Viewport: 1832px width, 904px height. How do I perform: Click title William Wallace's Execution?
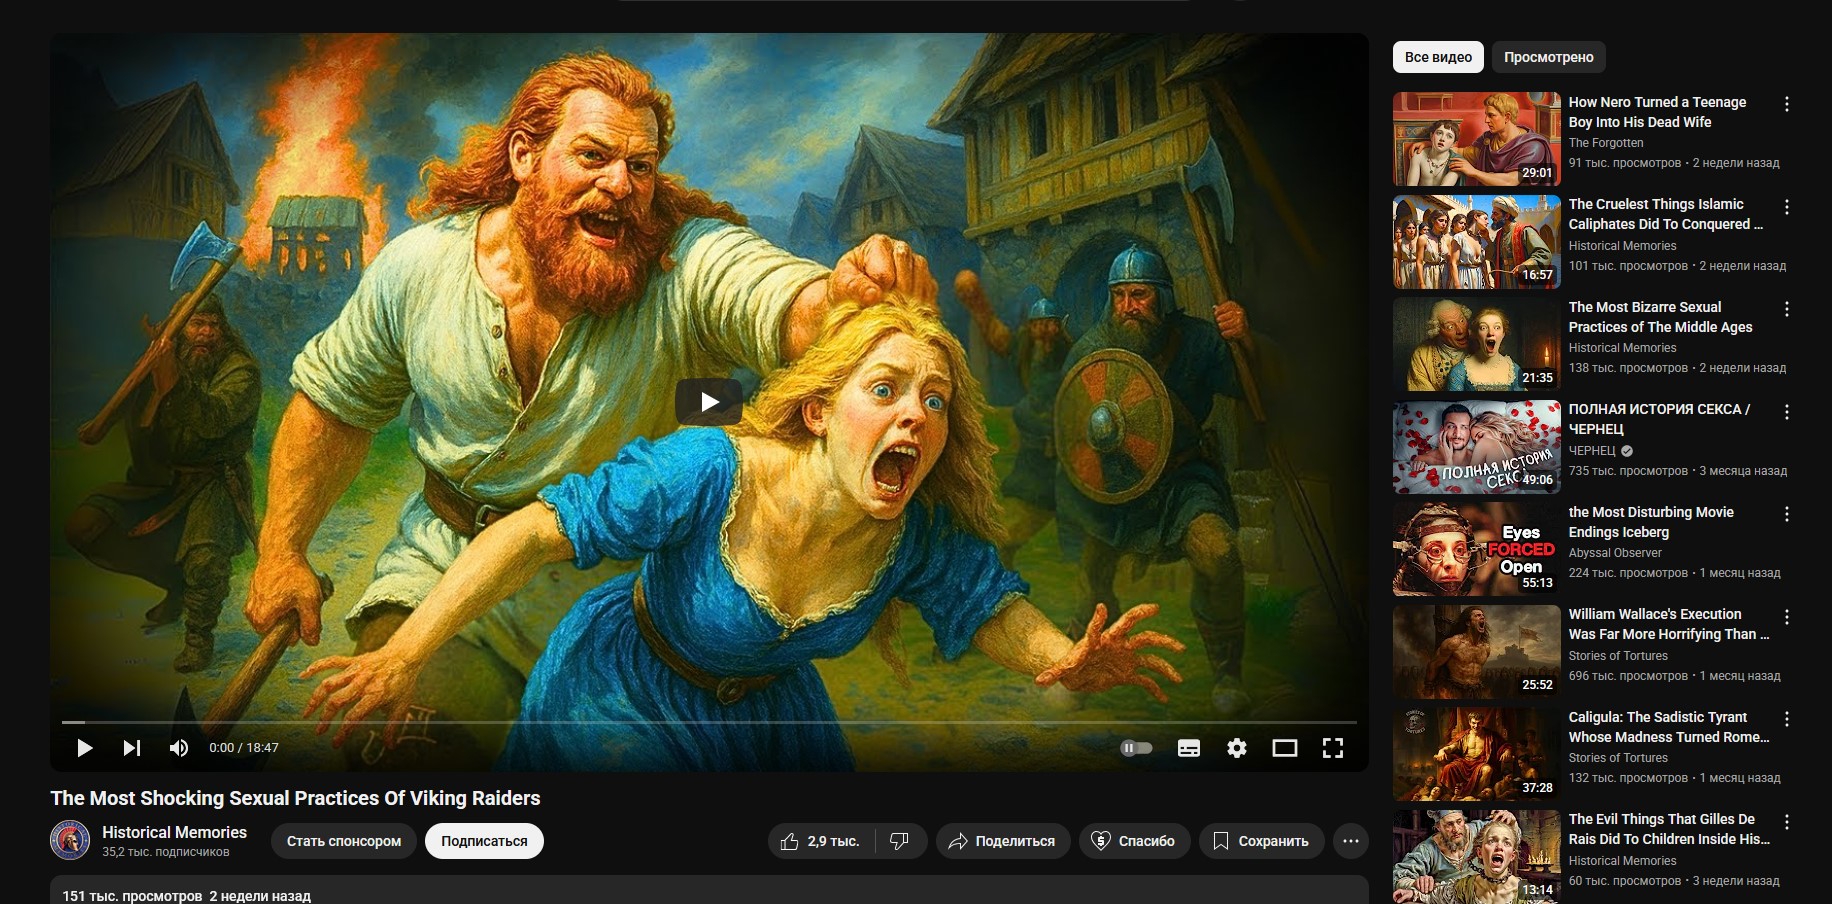pyautogui.click(x=1668, y=624)
